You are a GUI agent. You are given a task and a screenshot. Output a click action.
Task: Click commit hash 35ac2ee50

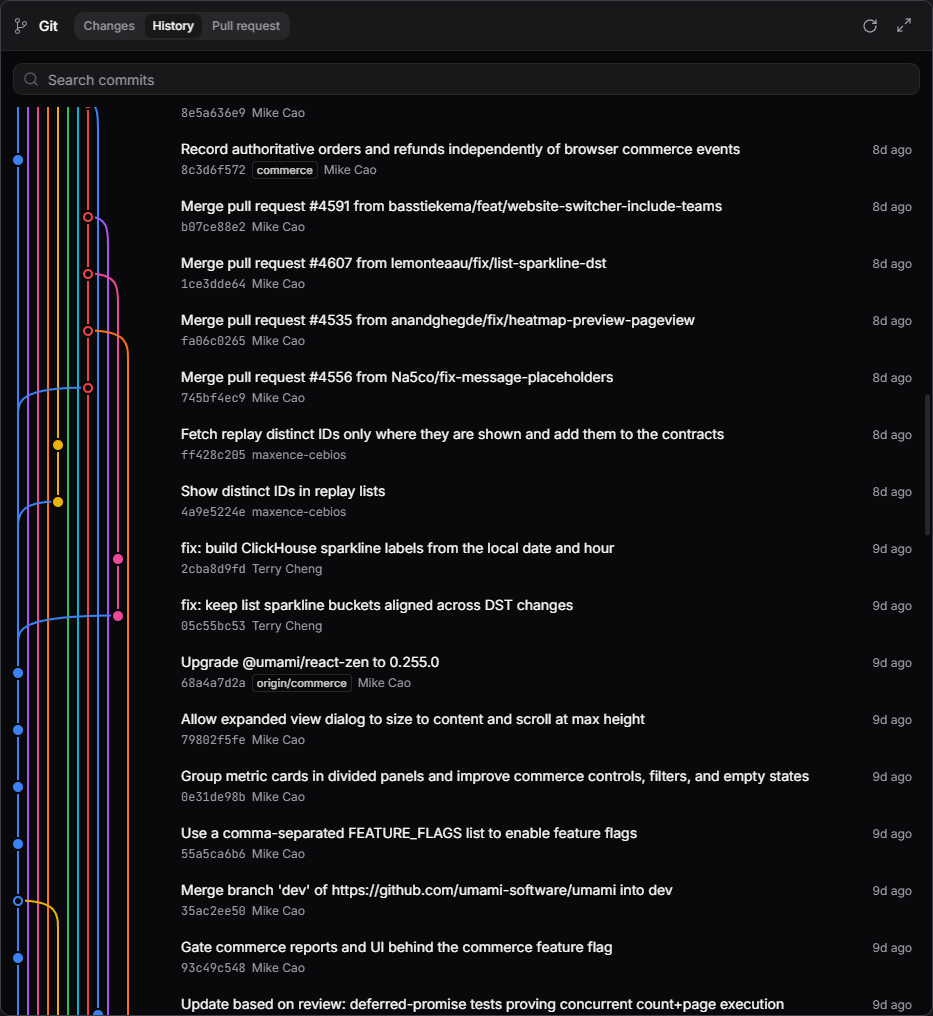(x=213, y=911)
